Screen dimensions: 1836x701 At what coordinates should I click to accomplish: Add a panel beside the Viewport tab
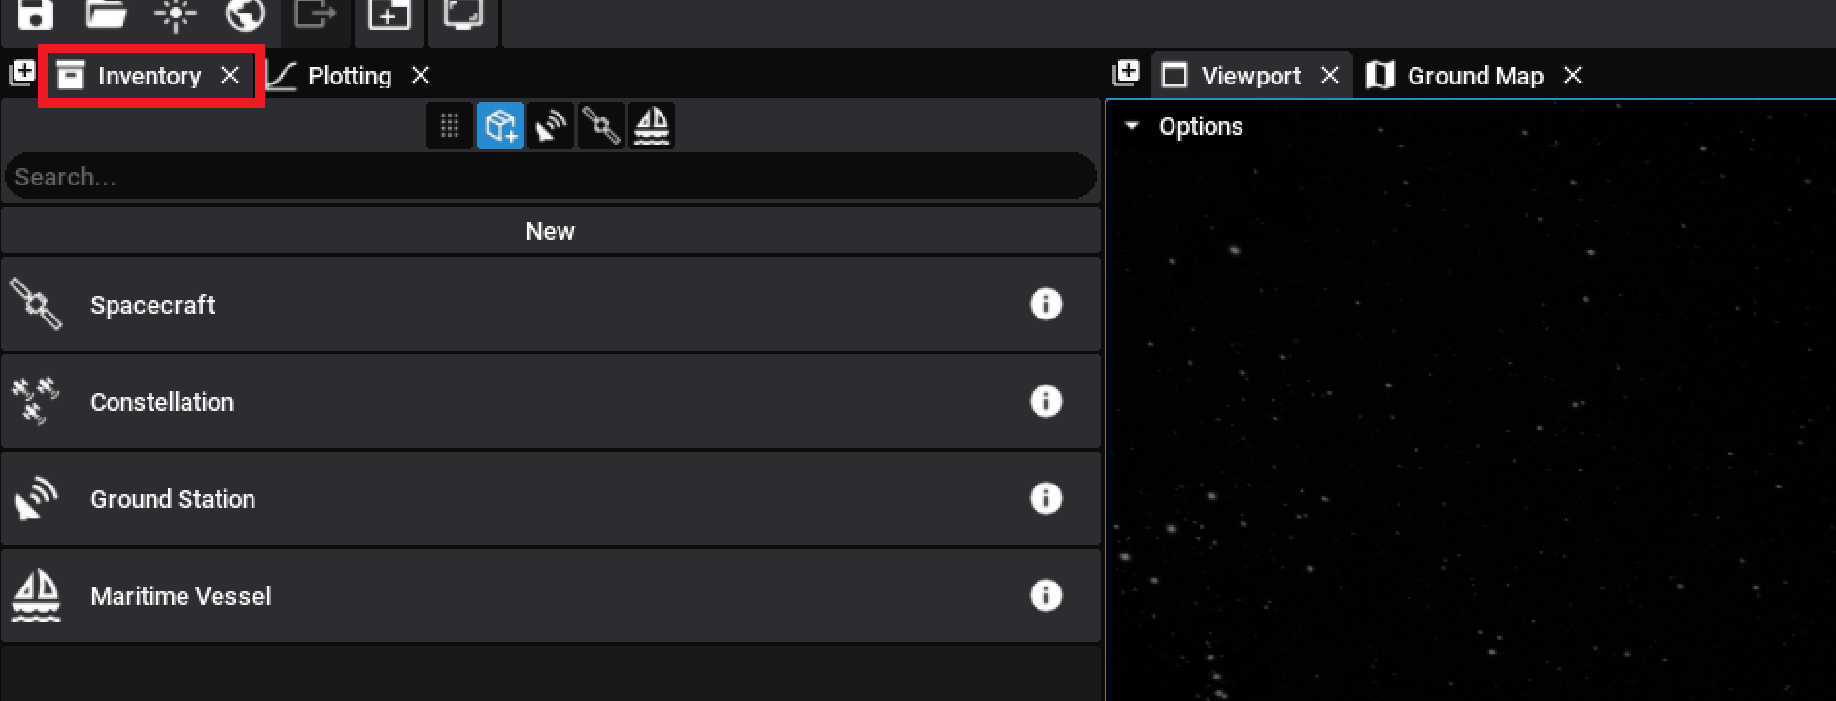click(x=1126, y=73)
